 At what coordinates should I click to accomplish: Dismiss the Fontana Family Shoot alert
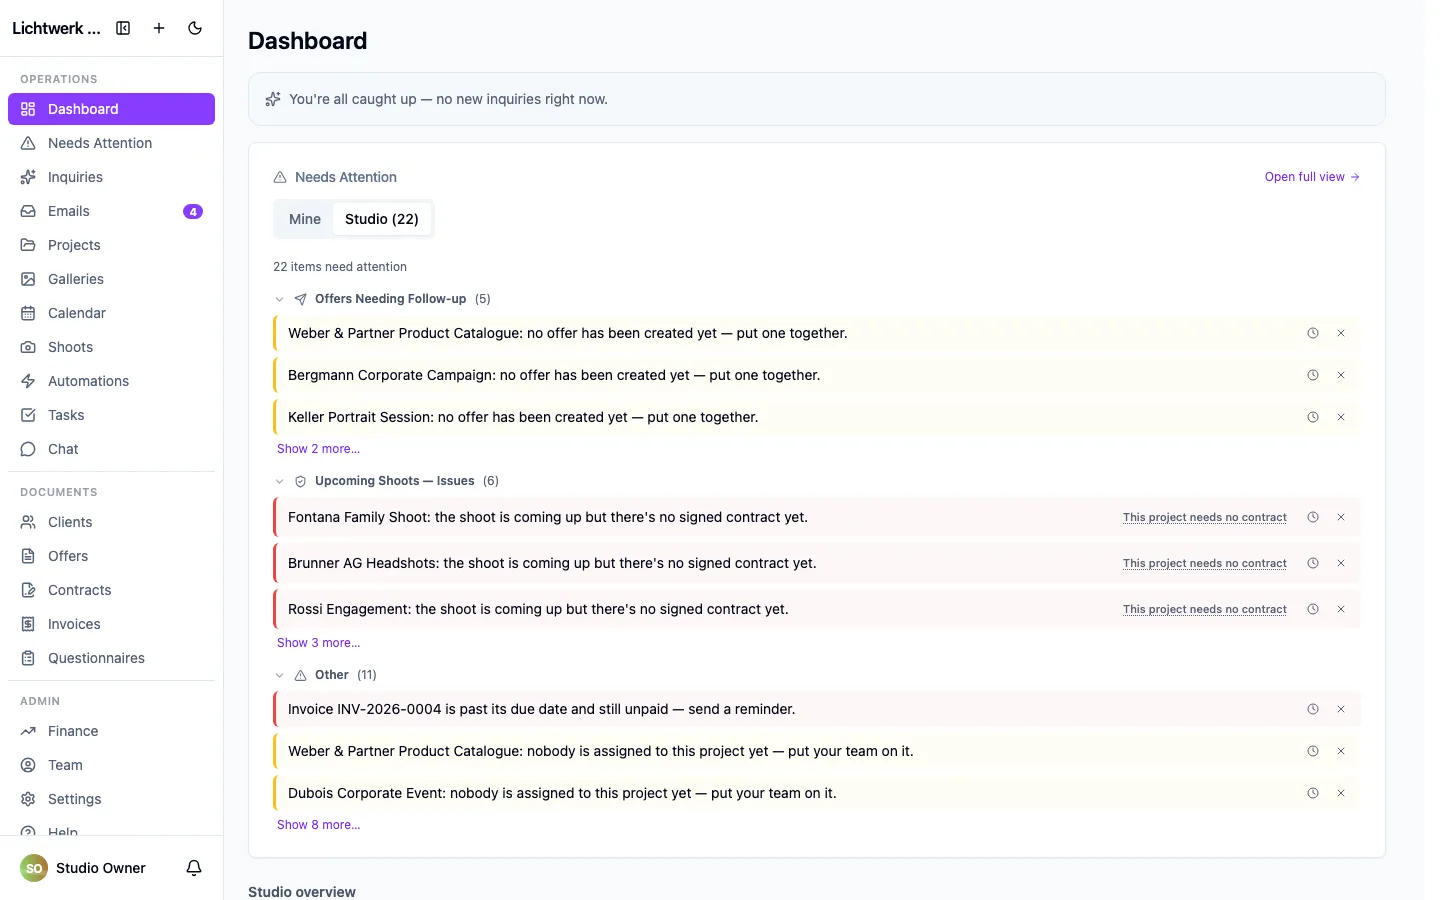pyautogui.click(x=1341, y=517)
